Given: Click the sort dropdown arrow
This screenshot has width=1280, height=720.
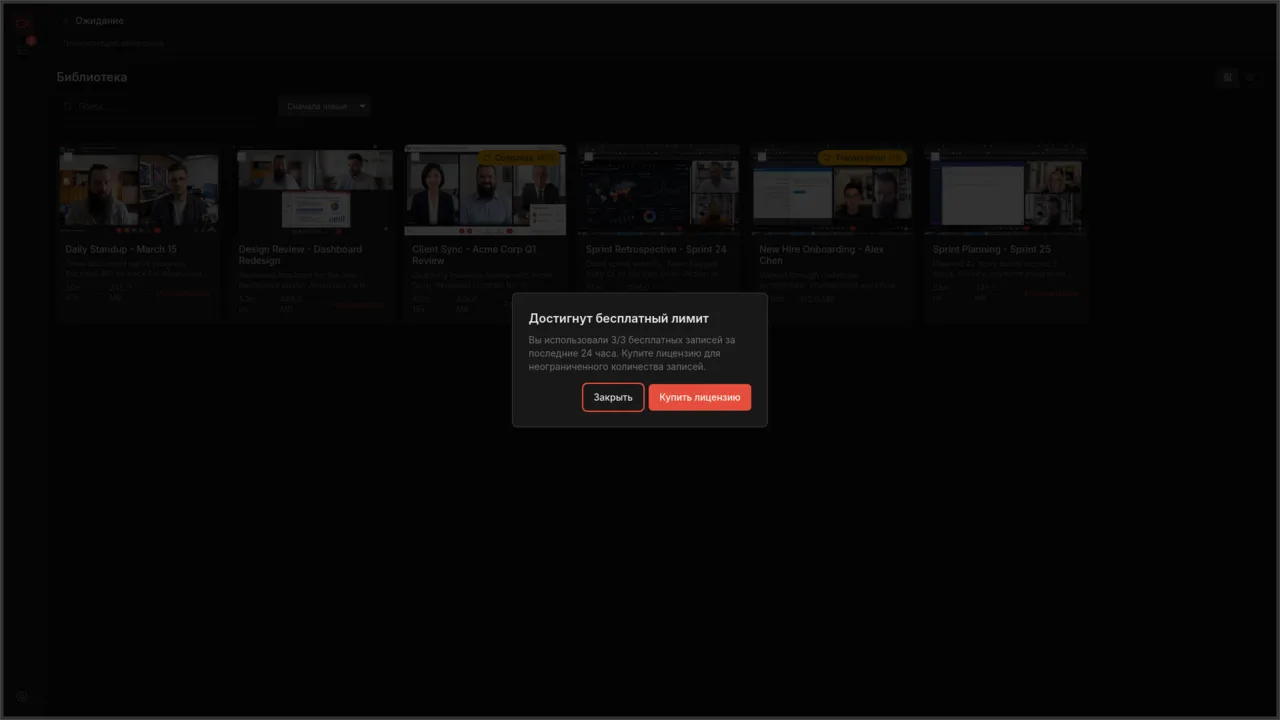Looking at the screenshot, I should pyautogui.click(x=362, y=106).
